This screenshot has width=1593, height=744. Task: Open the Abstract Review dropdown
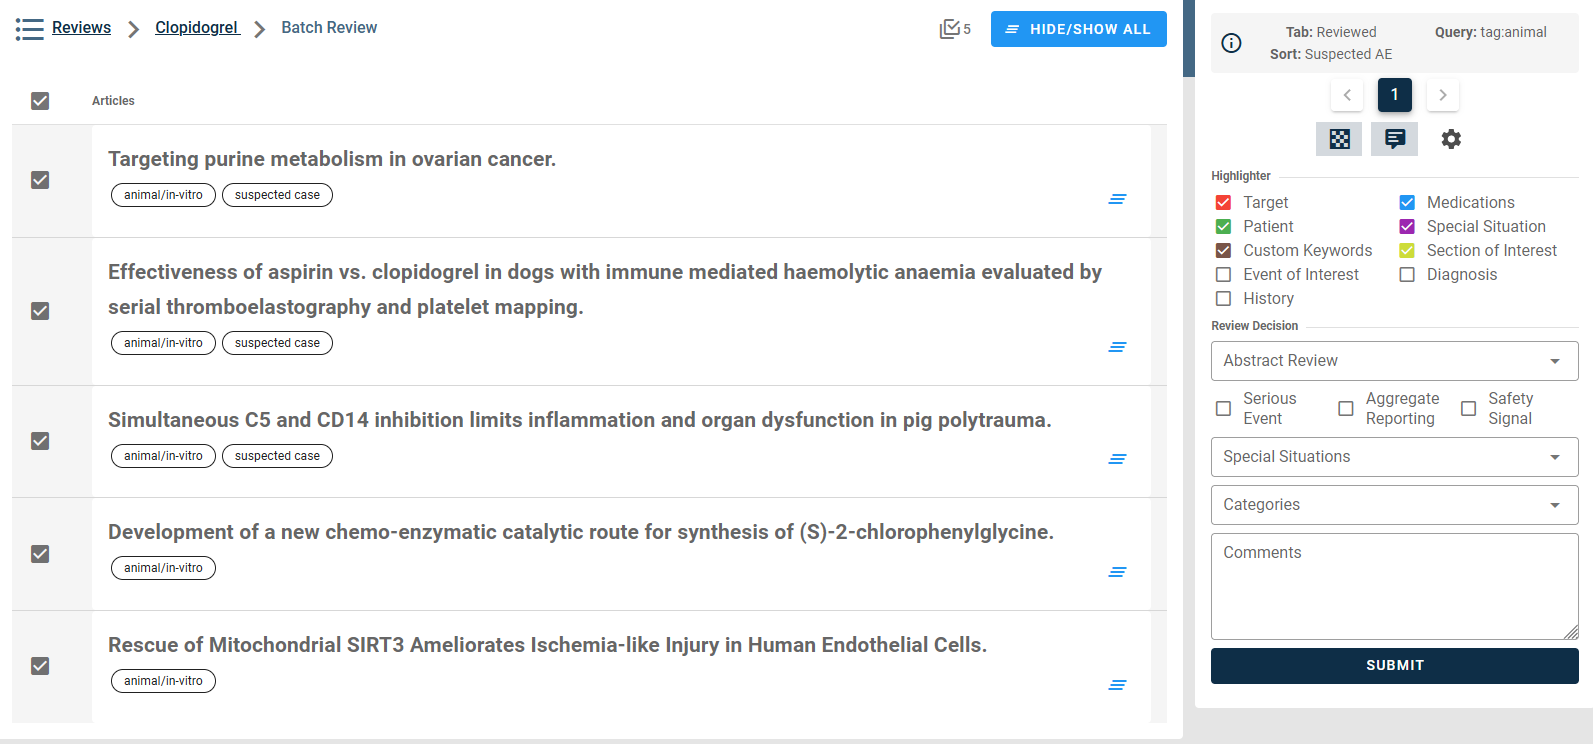(x=1394, y=361)
